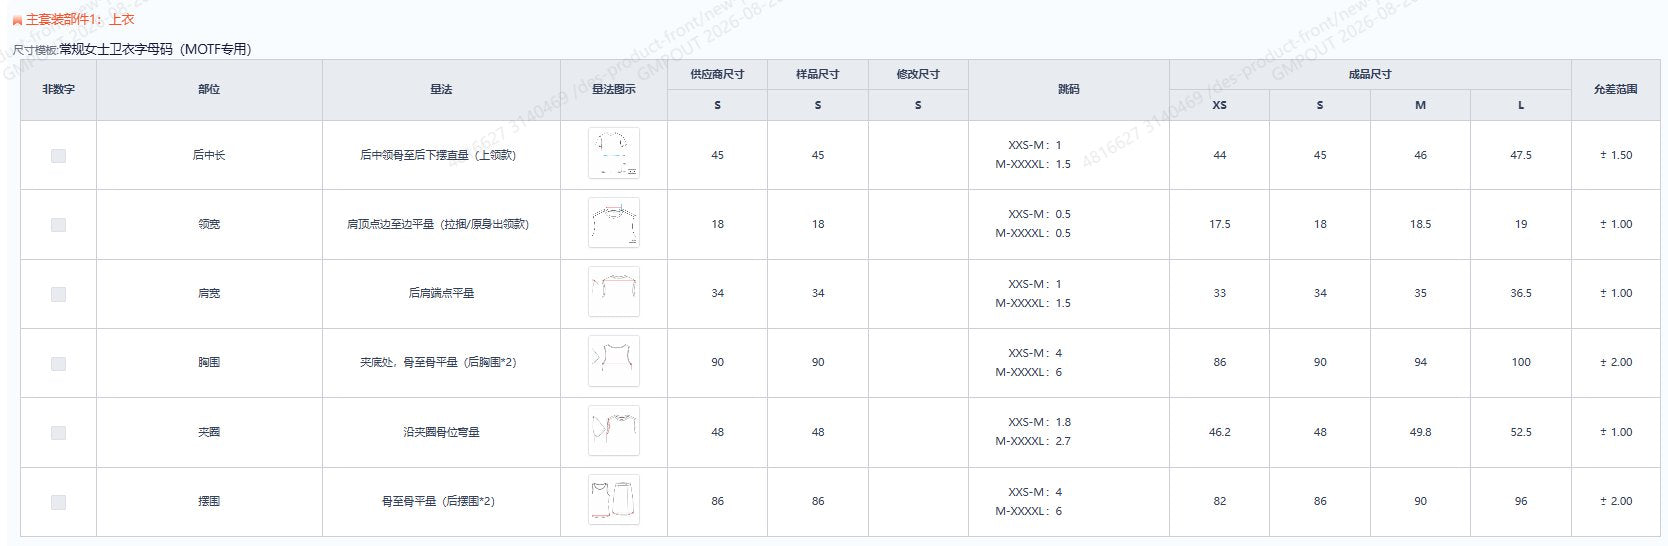
Task: Check the 非数字 box in 摆围 row
Action: point(58,502)
